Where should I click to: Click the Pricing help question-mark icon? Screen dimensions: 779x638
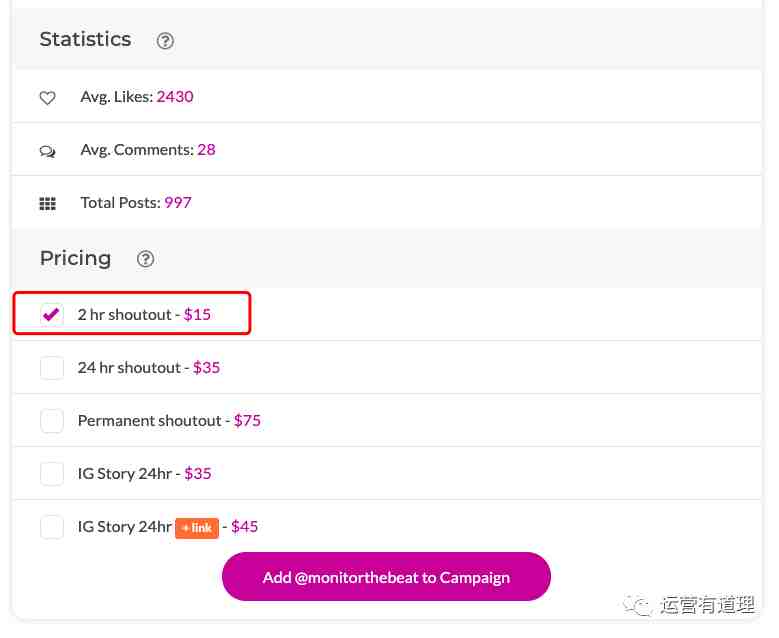146,259
